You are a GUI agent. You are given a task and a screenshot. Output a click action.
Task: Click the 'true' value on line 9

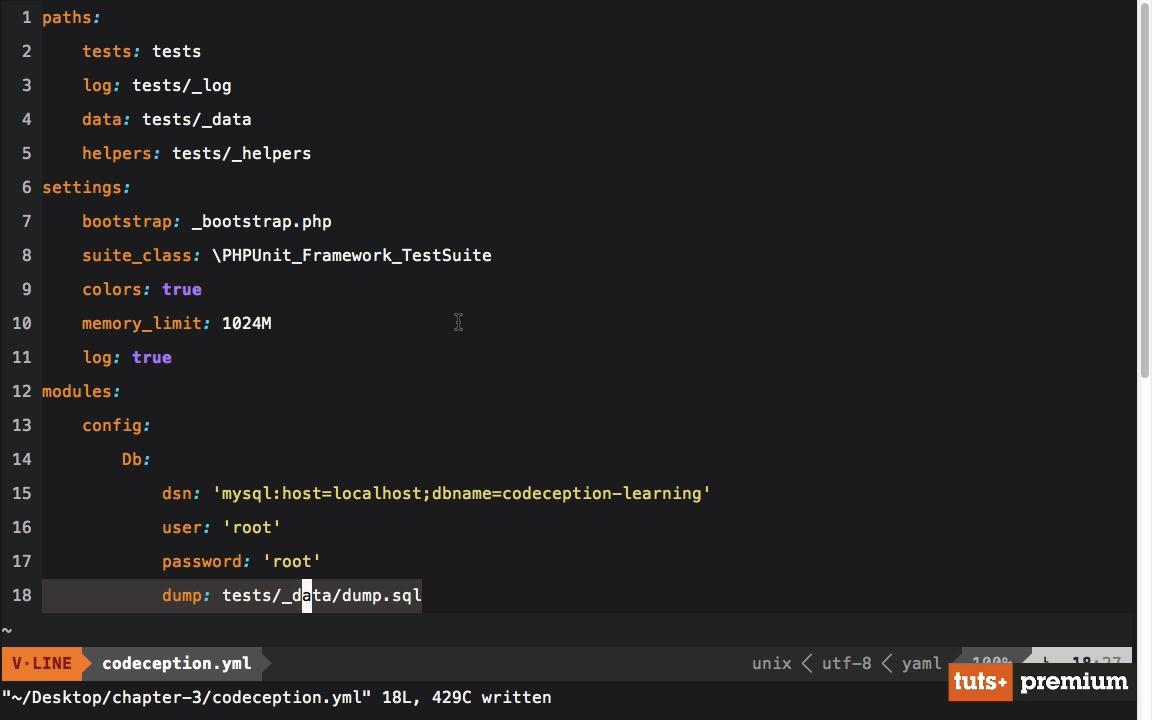[181, 289]
